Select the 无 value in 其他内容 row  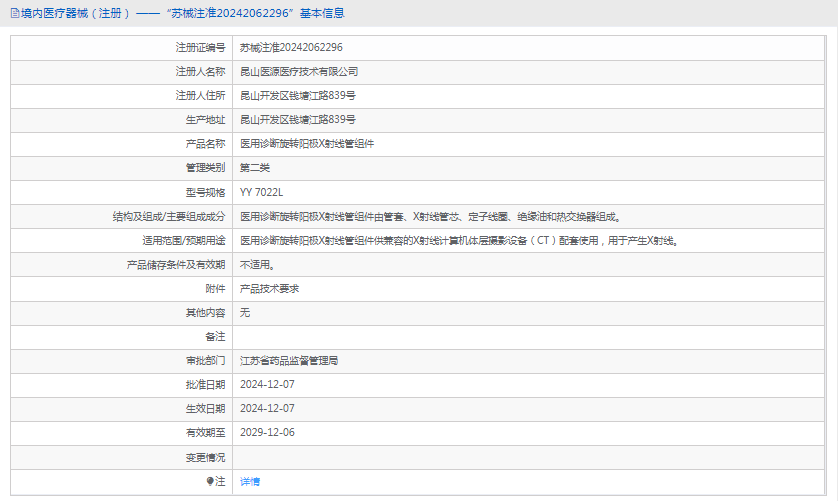pos(245,313)
